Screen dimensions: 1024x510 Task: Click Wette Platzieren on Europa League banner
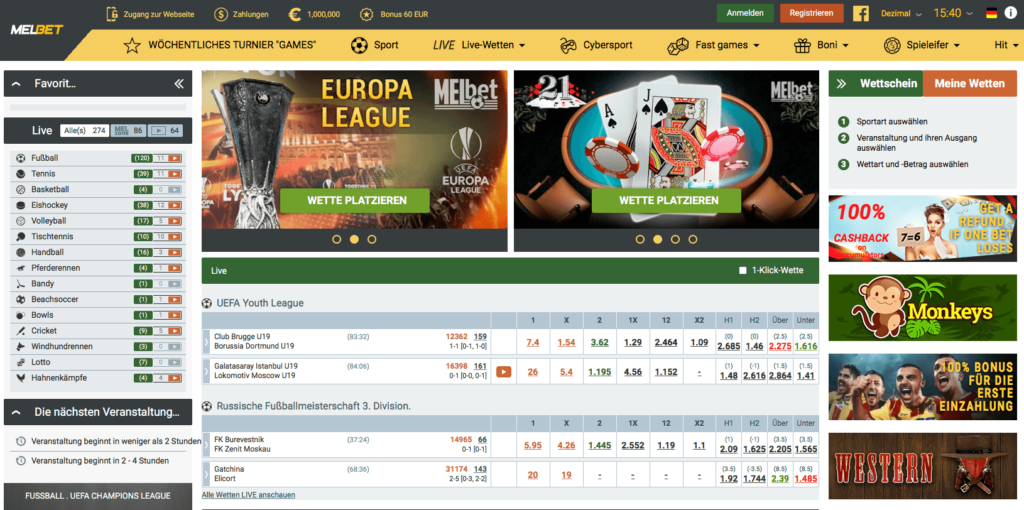click(355, 200)
